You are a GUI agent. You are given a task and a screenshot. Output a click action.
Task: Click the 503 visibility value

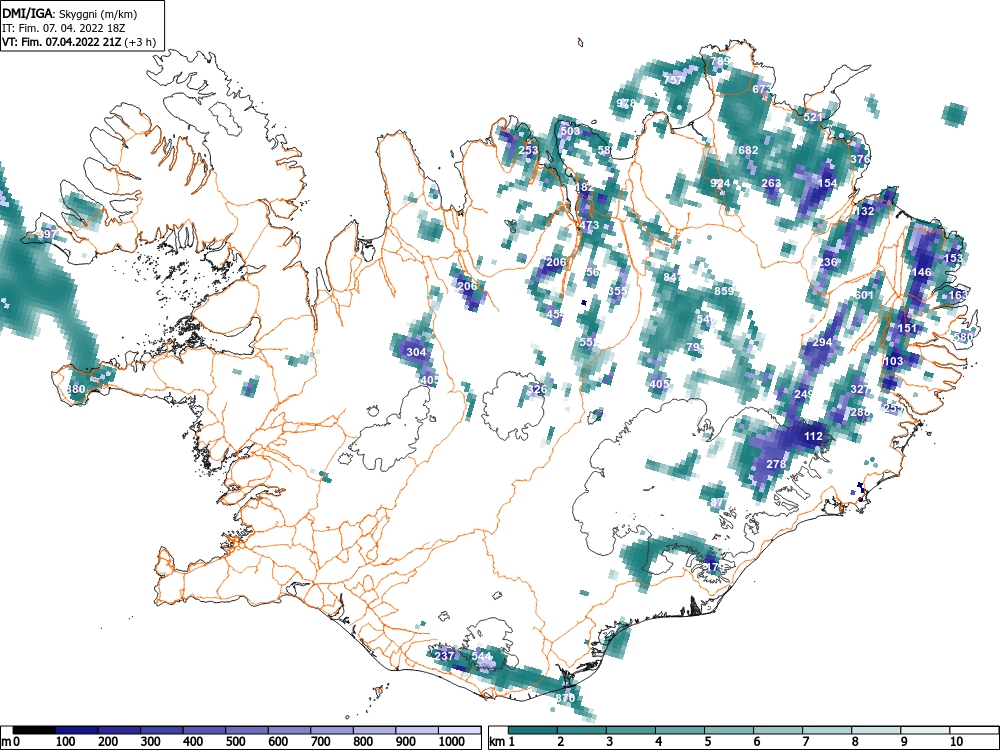pyautogui.click(x=570, y=131)
